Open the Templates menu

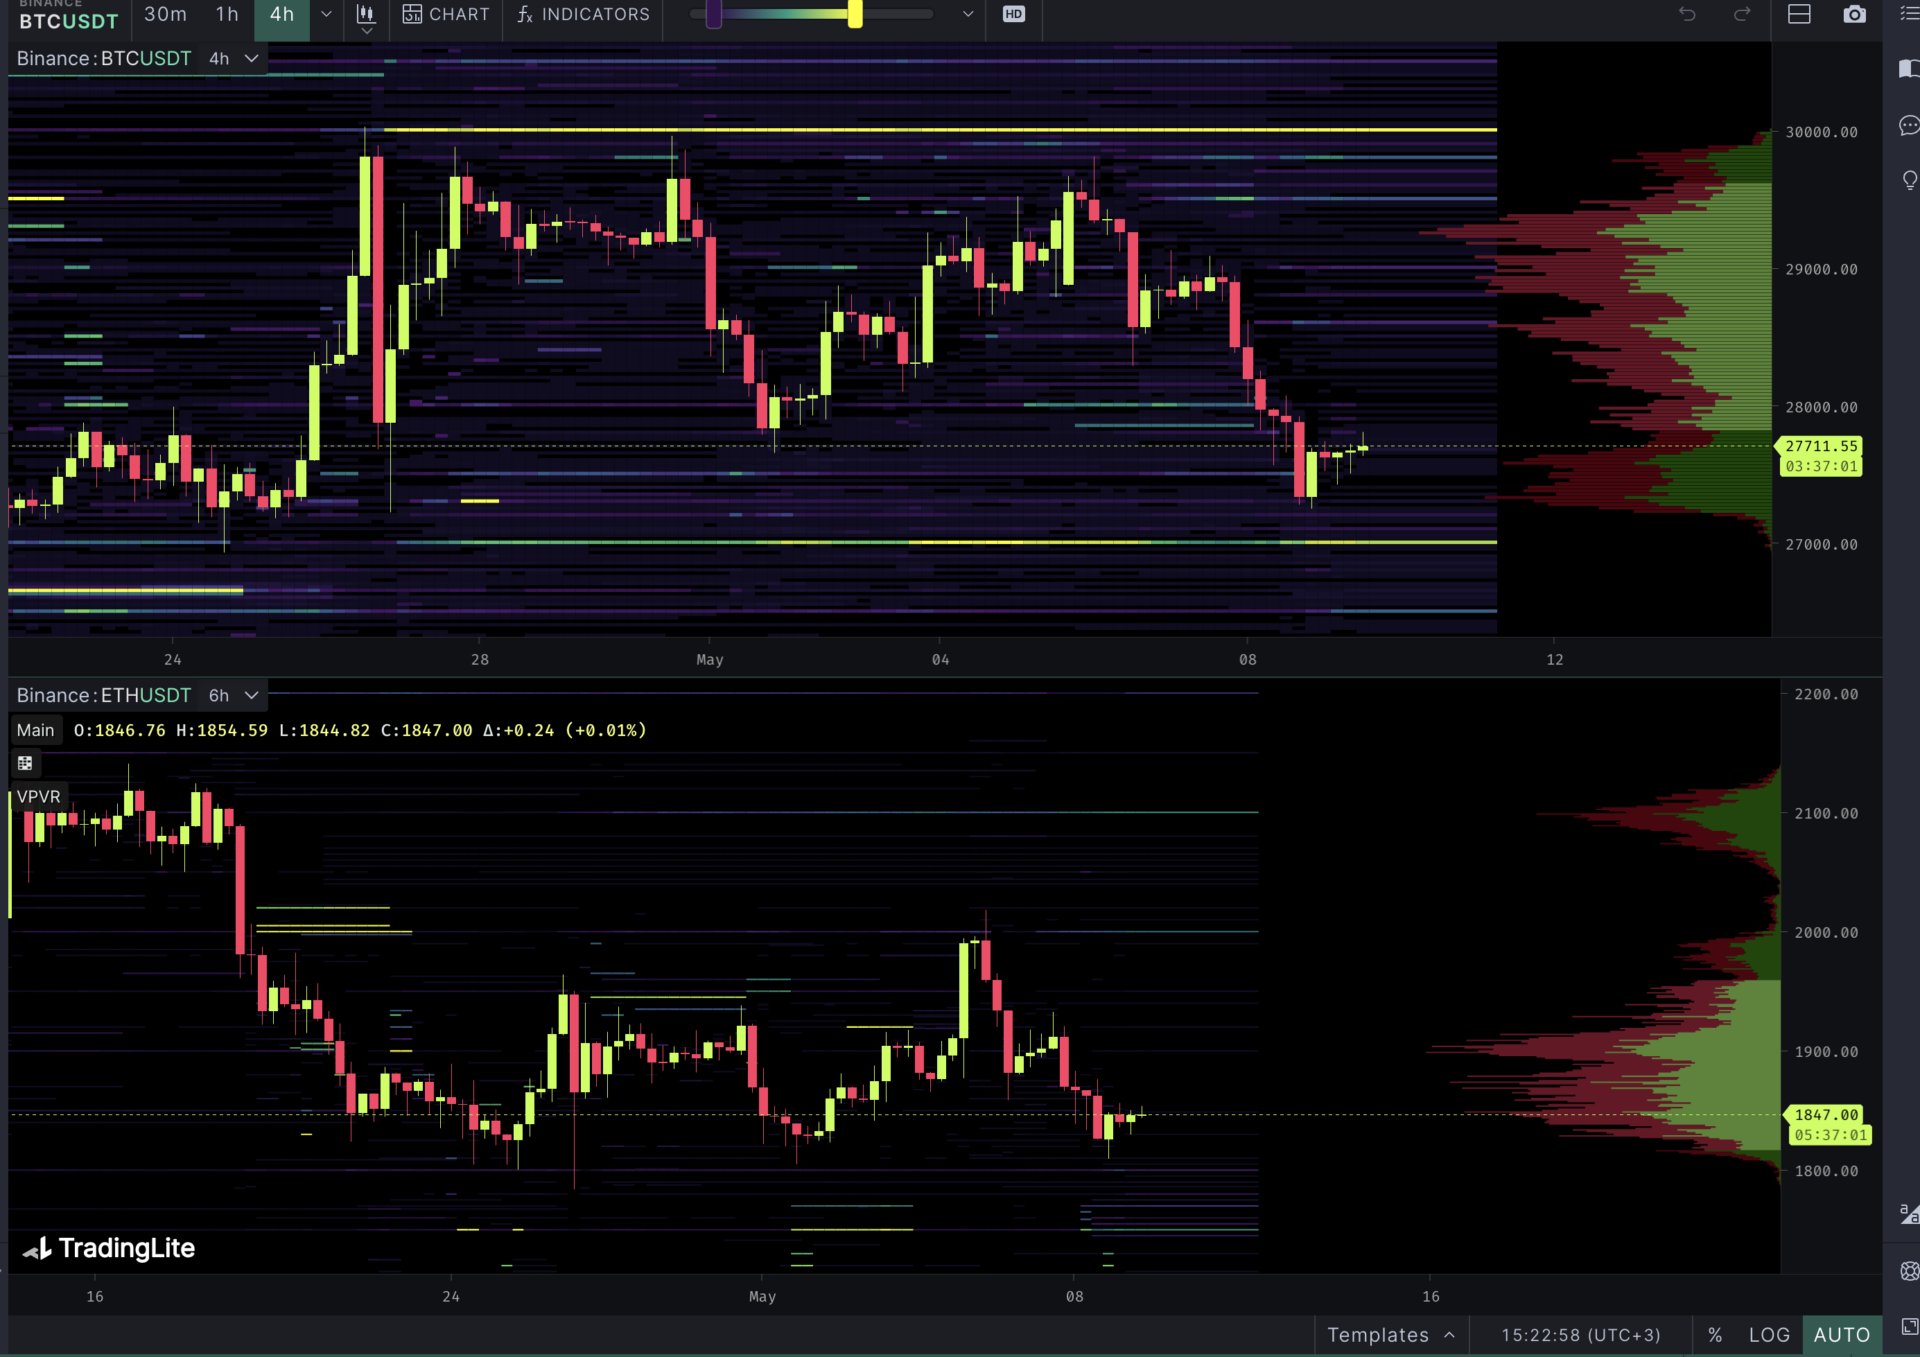point(1390,1335)
